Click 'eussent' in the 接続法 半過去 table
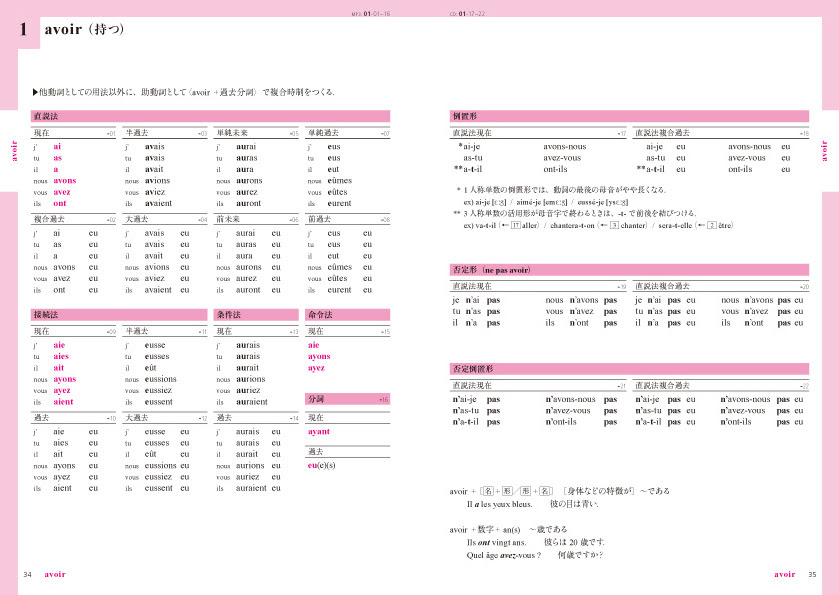The width and height of the screenshot is (839, 595). (x=159, y=402)
